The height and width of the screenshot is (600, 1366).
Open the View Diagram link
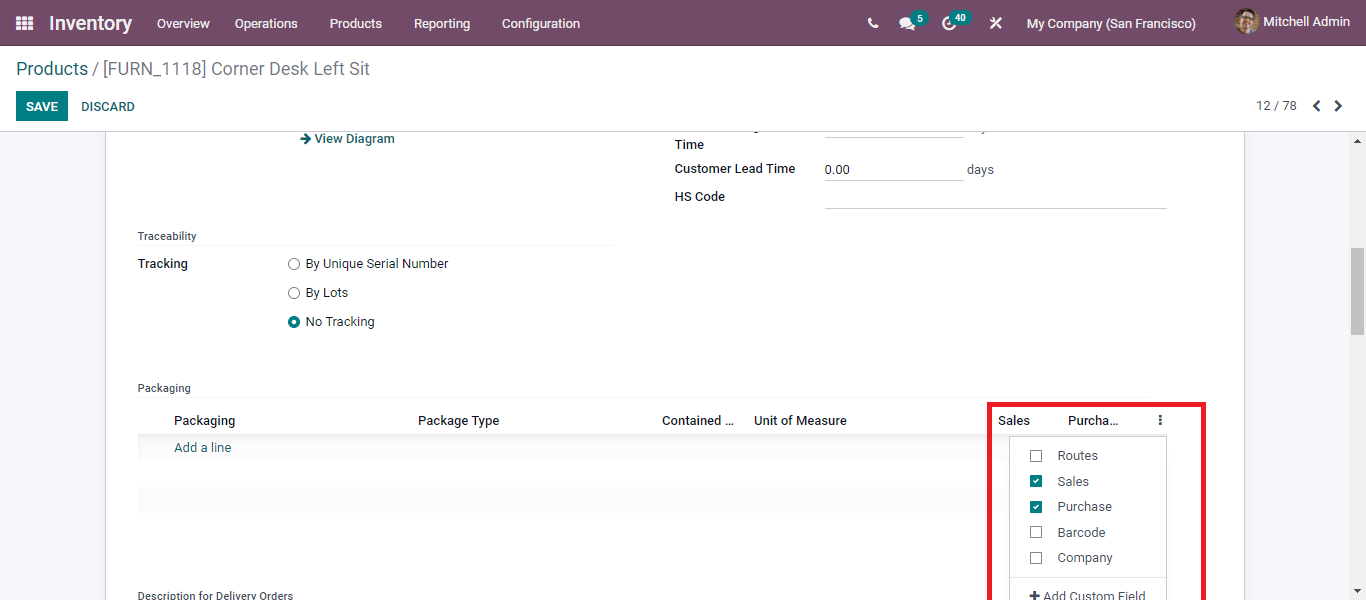pos(347,139)
